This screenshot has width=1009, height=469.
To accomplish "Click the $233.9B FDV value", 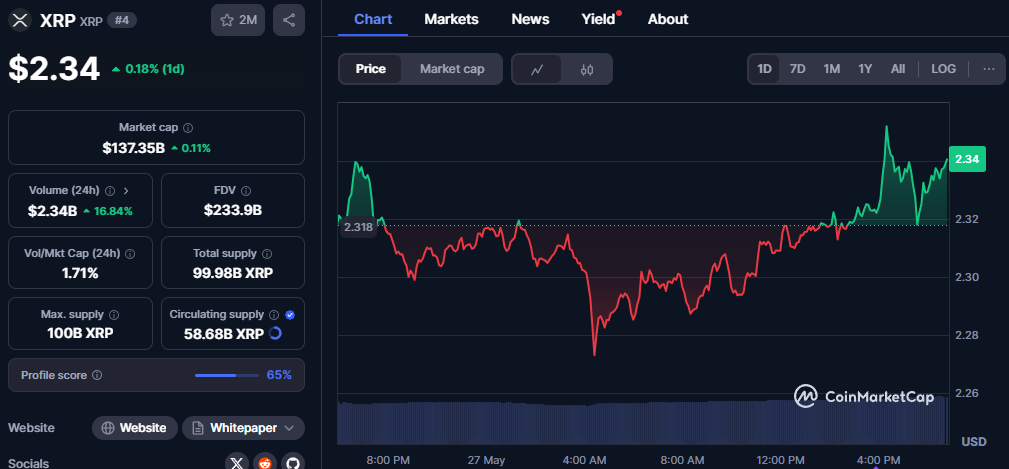I will (233, 210).
